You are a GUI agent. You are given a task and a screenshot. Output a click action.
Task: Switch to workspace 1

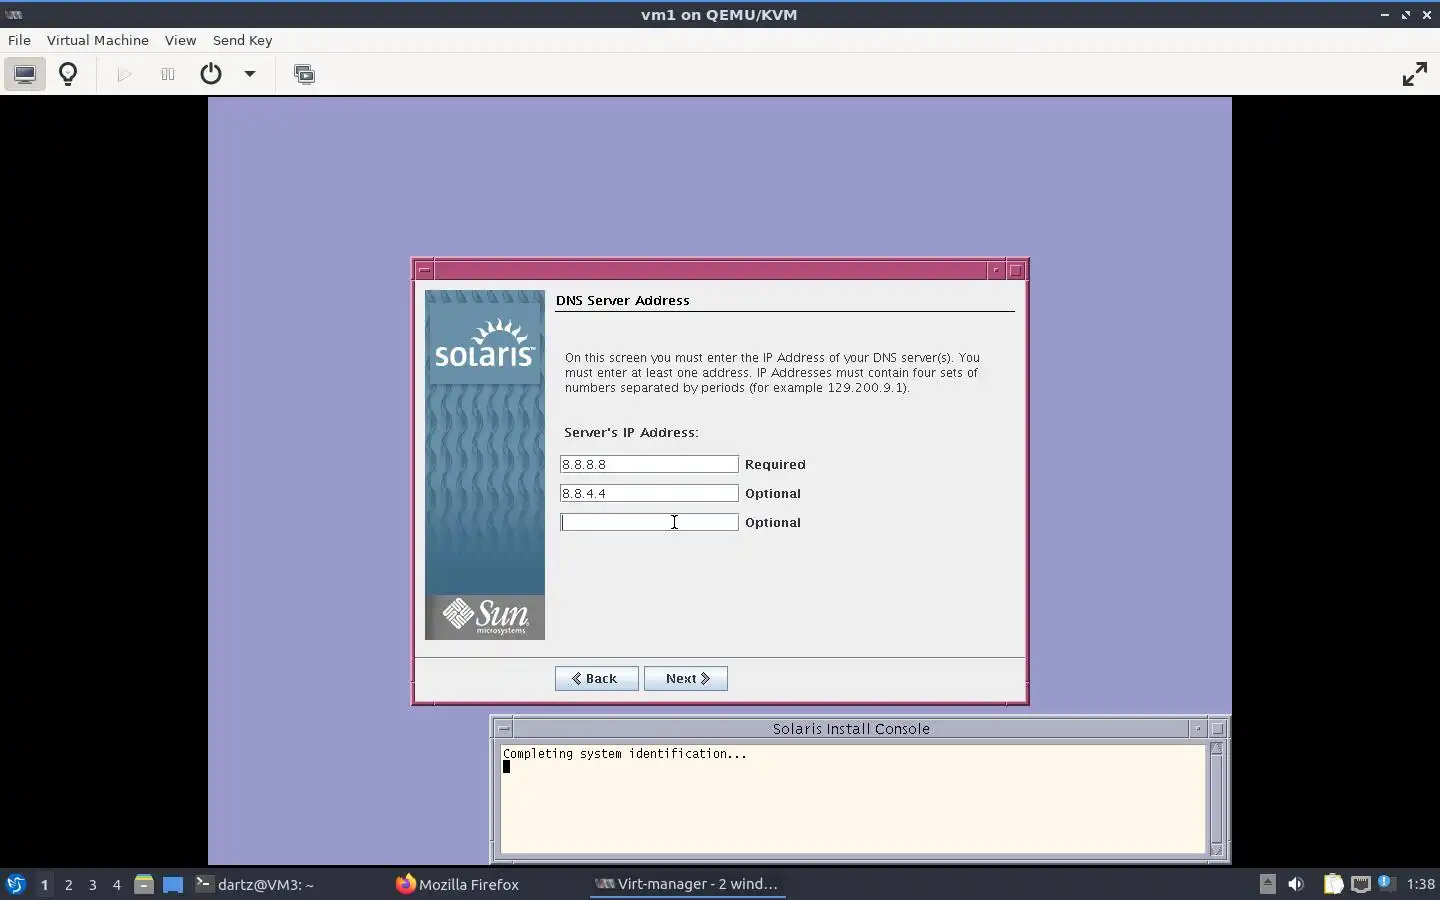click(44, 884)
